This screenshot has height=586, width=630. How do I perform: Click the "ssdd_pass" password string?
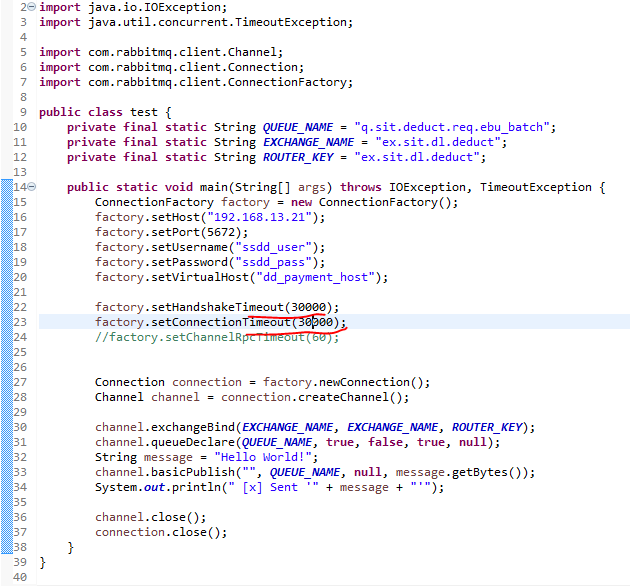(274, 262)
